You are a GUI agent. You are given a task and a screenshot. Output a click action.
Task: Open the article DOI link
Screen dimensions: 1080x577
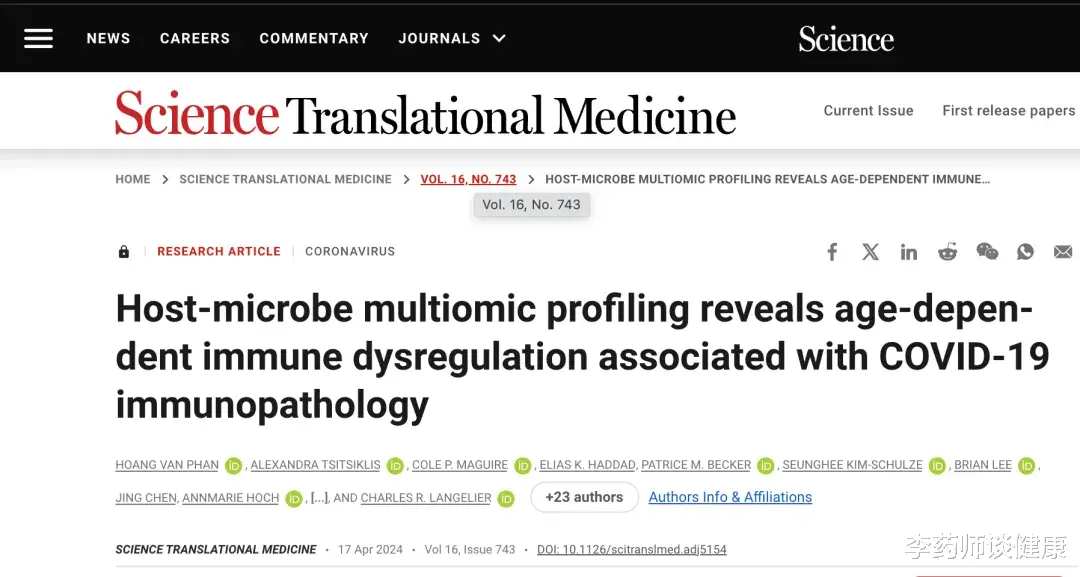[632, 549]
